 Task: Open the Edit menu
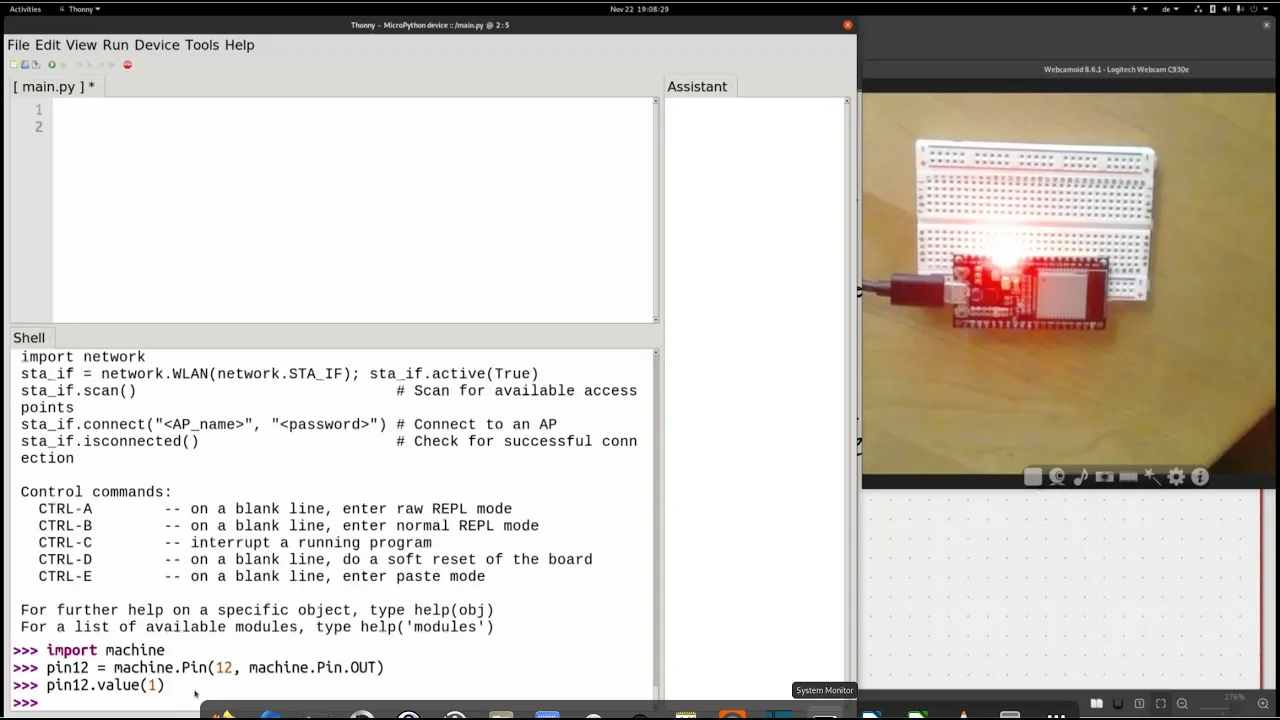click(48, 45)
